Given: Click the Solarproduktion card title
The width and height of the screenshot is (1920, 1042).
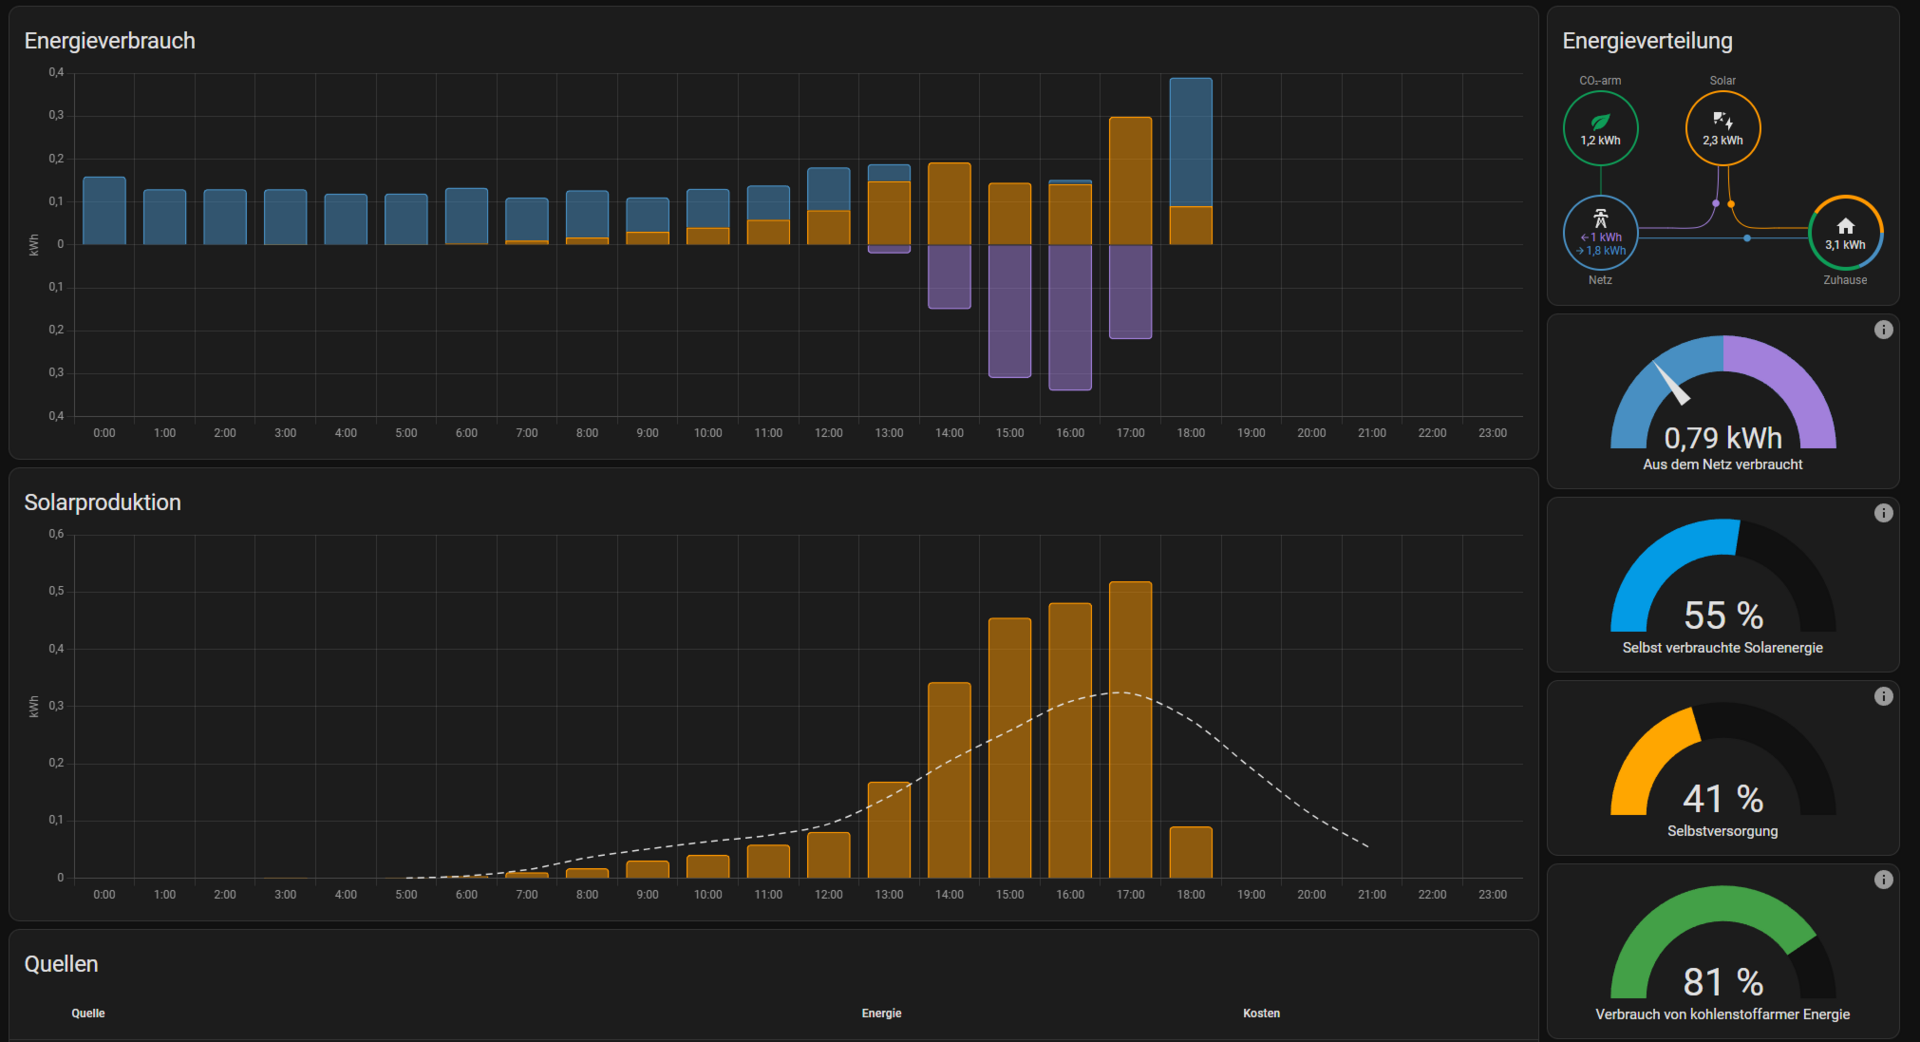Looking at the screenshot, I should pos(103,502).
